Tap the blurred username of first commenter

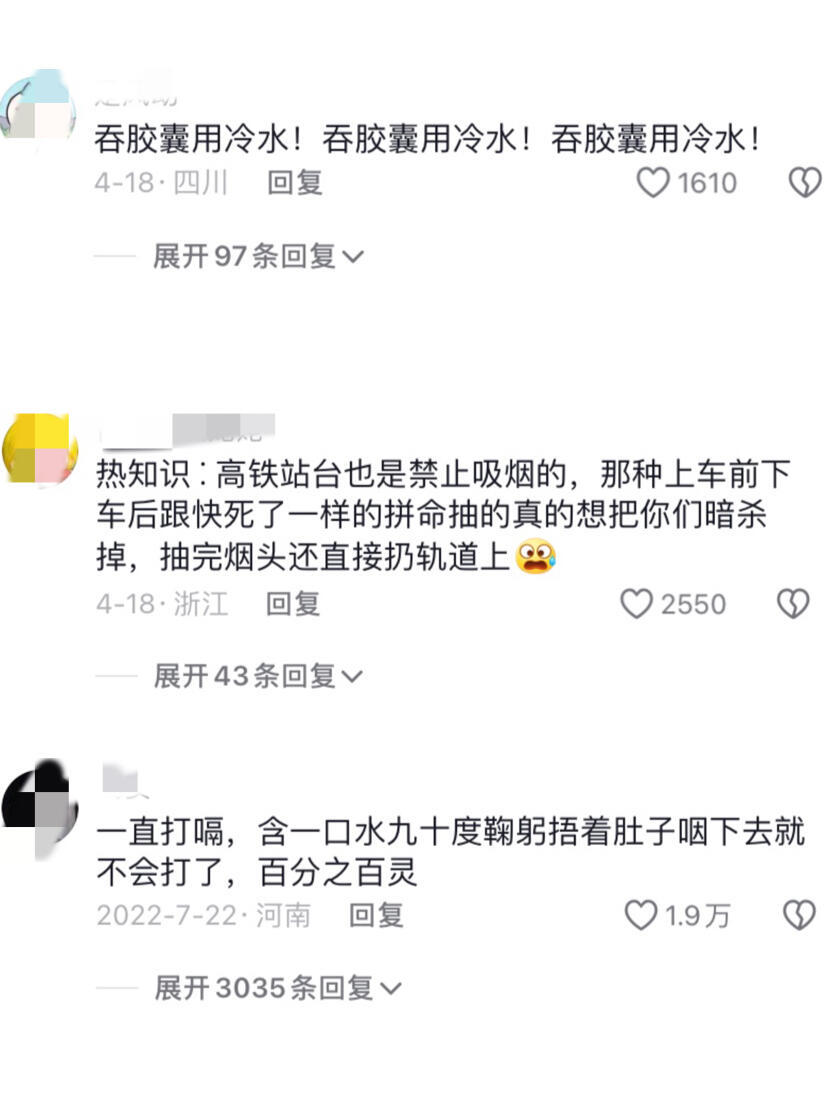(136, 90)
